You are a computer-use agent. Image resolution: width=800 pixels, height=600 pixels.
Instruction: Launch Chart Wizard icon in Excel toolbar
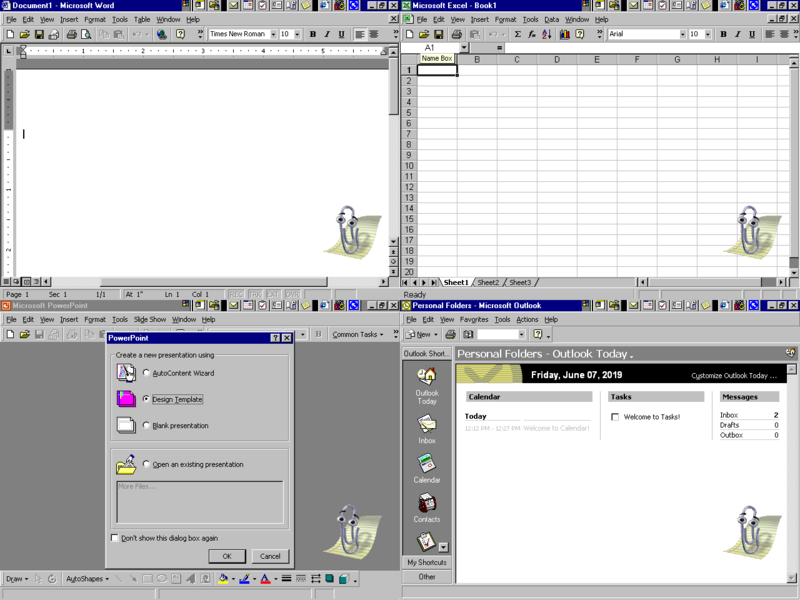pyautogui.click(x=564, y=34)
